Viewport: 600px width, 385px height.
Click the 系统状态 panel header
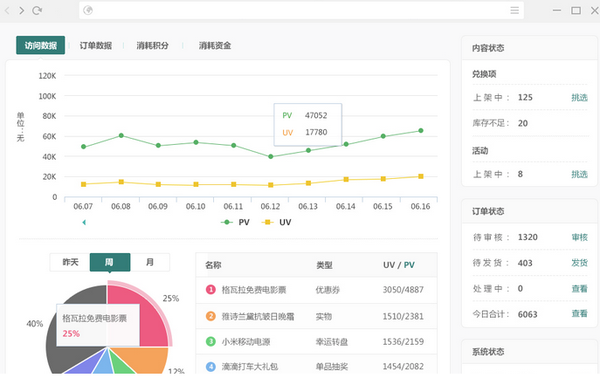[530, 352]
